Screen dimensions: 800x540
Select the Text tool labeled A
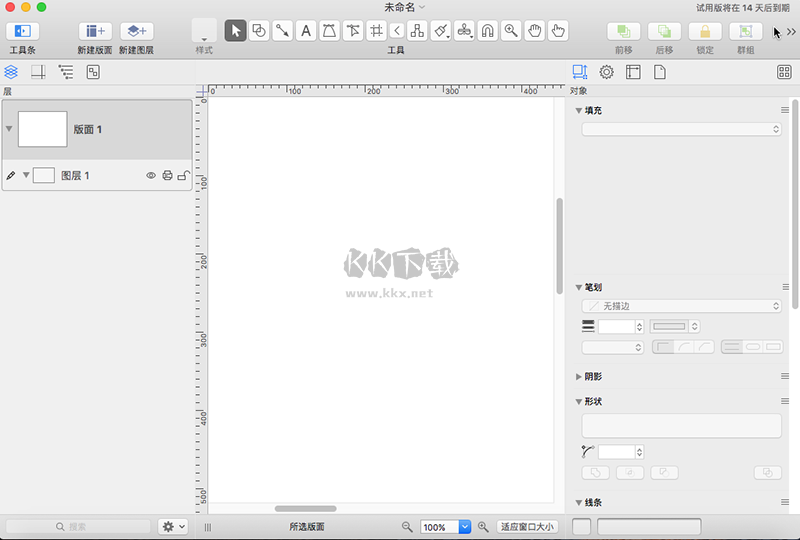(306, 31)
